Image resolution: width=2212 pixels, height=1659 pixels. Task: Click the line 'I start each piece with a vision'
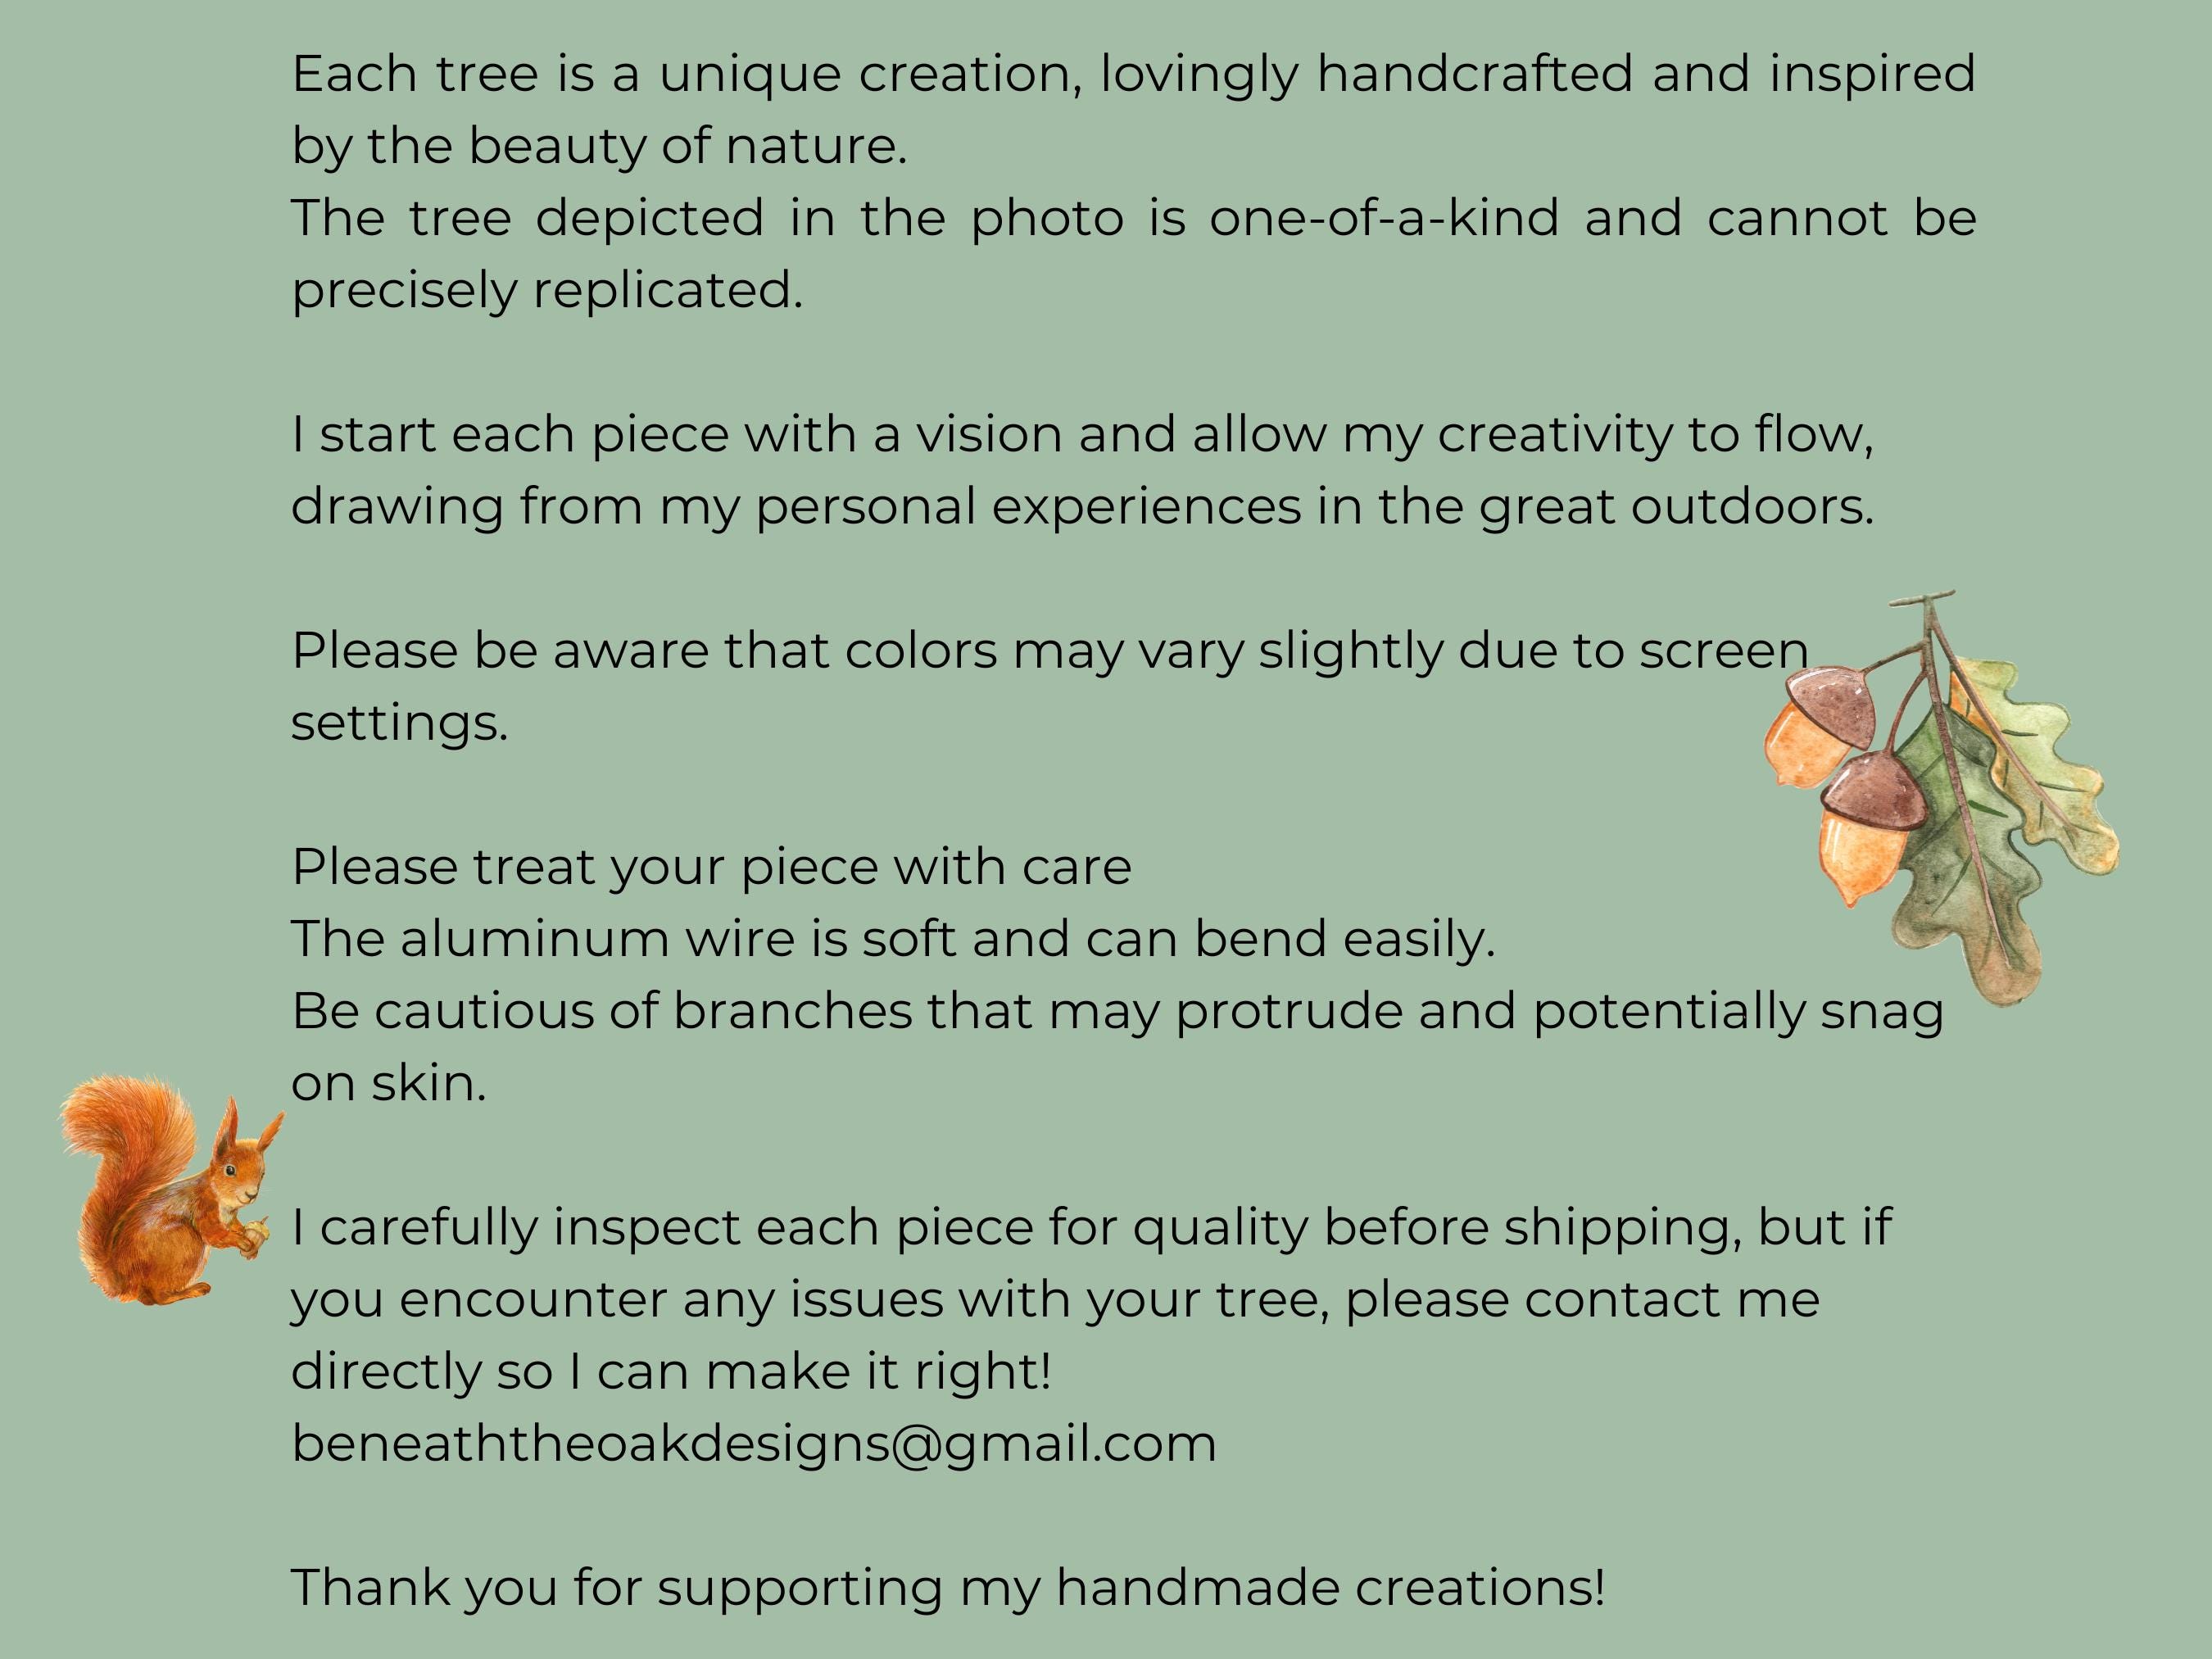tap(1082, 435)
